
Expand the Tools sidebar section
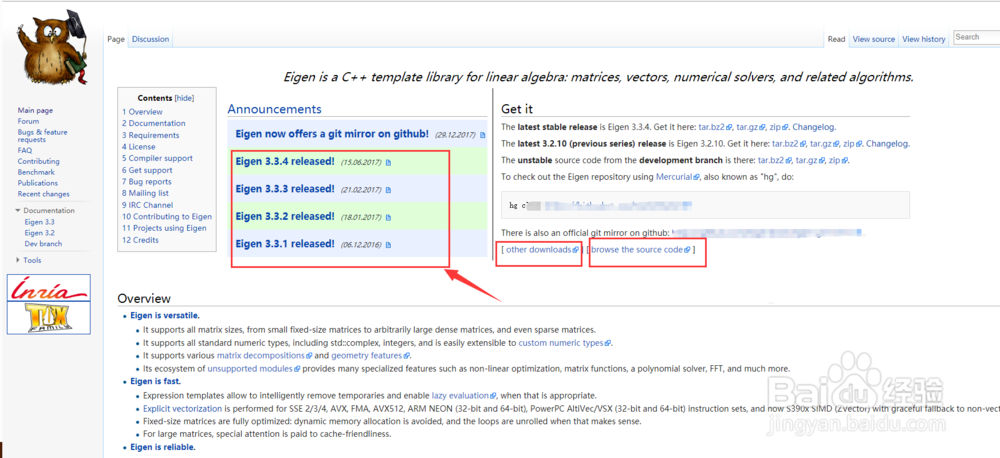[x=18, y=260]
